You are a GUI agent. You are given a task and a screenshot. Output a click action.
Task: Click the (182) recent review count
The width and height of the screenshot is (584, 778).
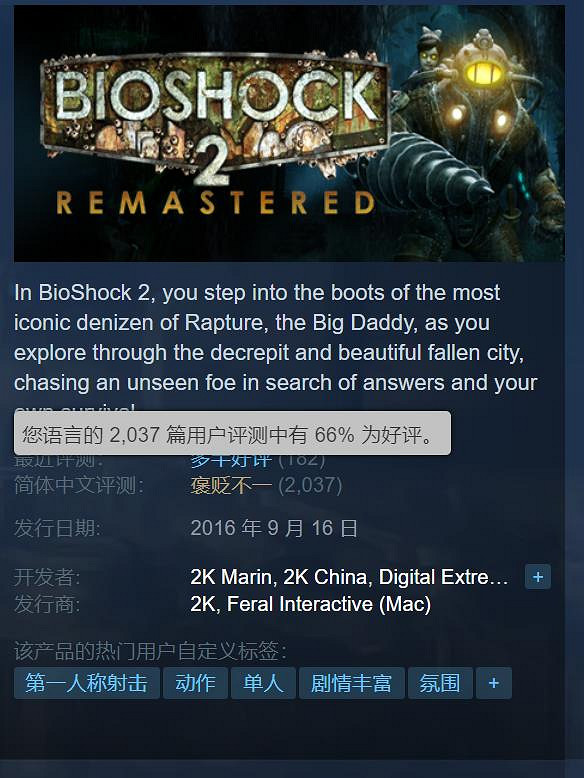[x=302, y=461]
